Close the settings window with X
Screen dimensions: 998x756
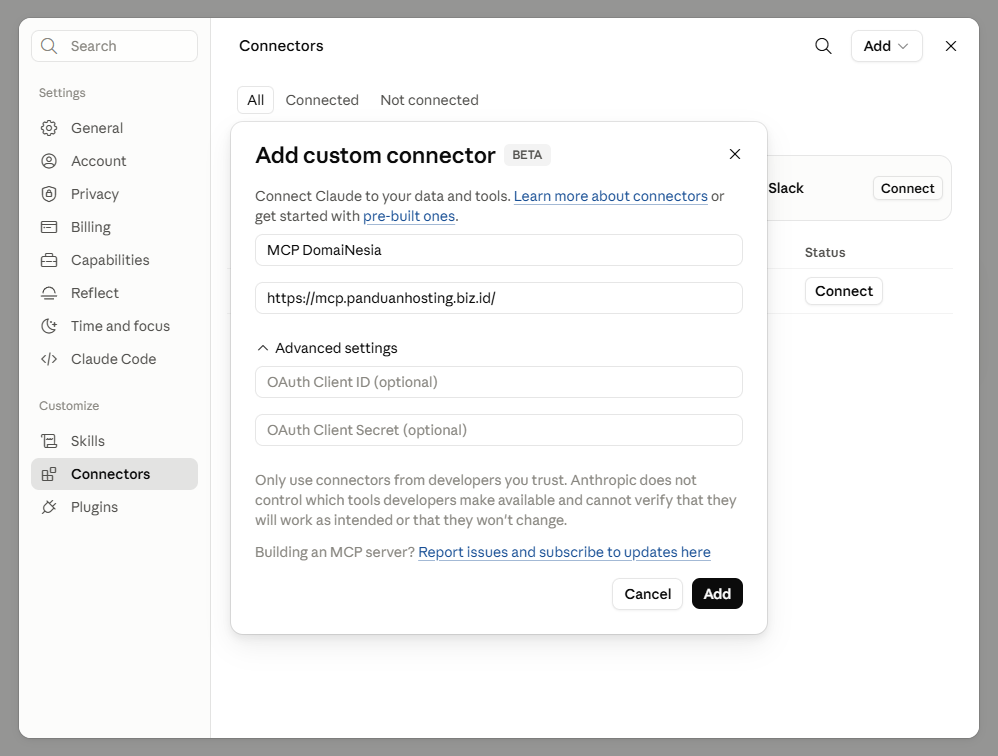(951, 46)
